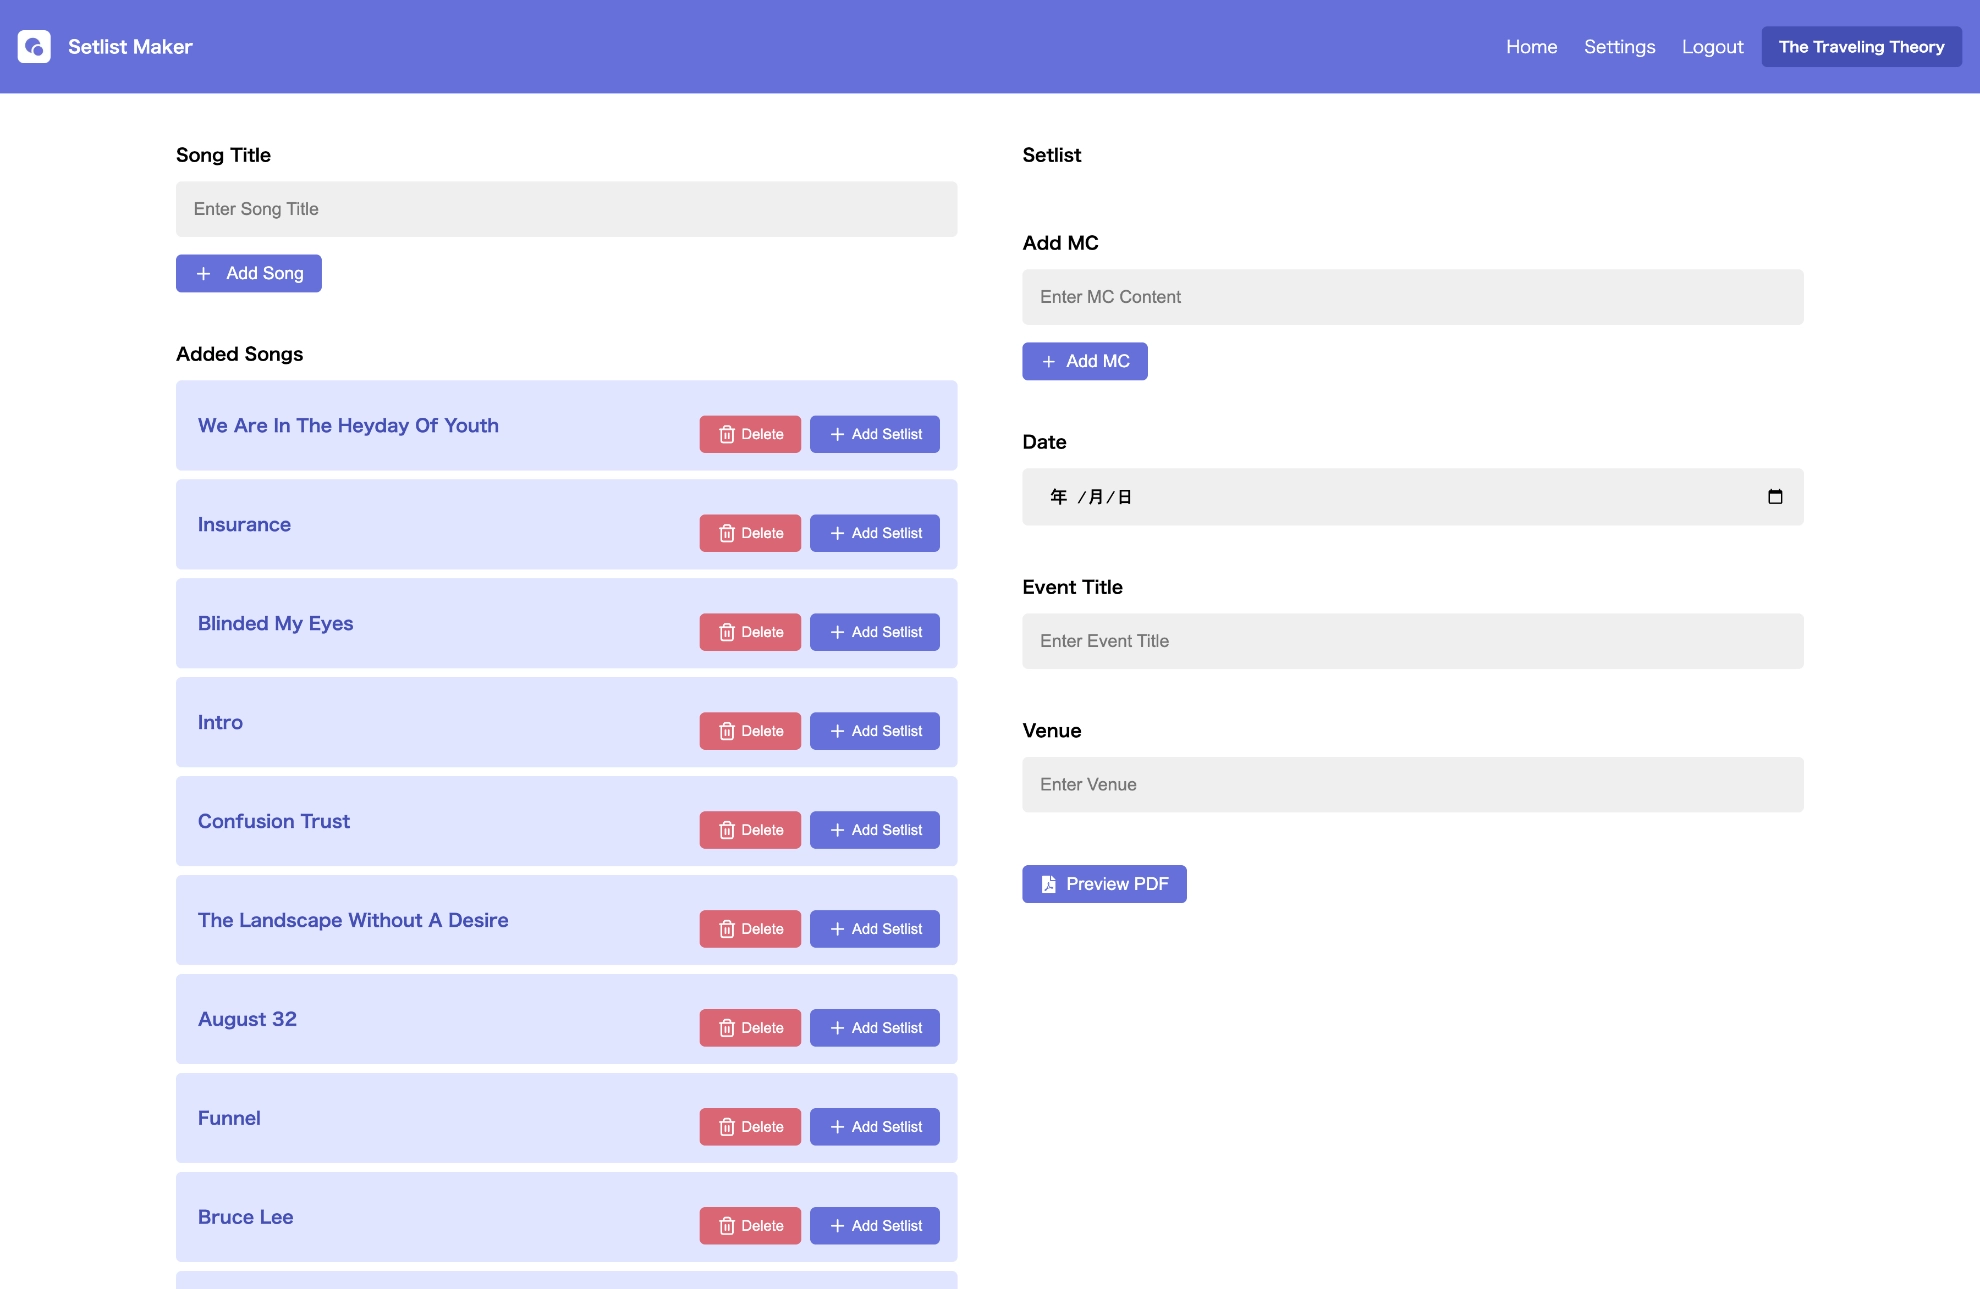Delete 'We Are In The Heyday Of Youth'
This screenshot has width=1980, height=1289.
pos(750,434)
